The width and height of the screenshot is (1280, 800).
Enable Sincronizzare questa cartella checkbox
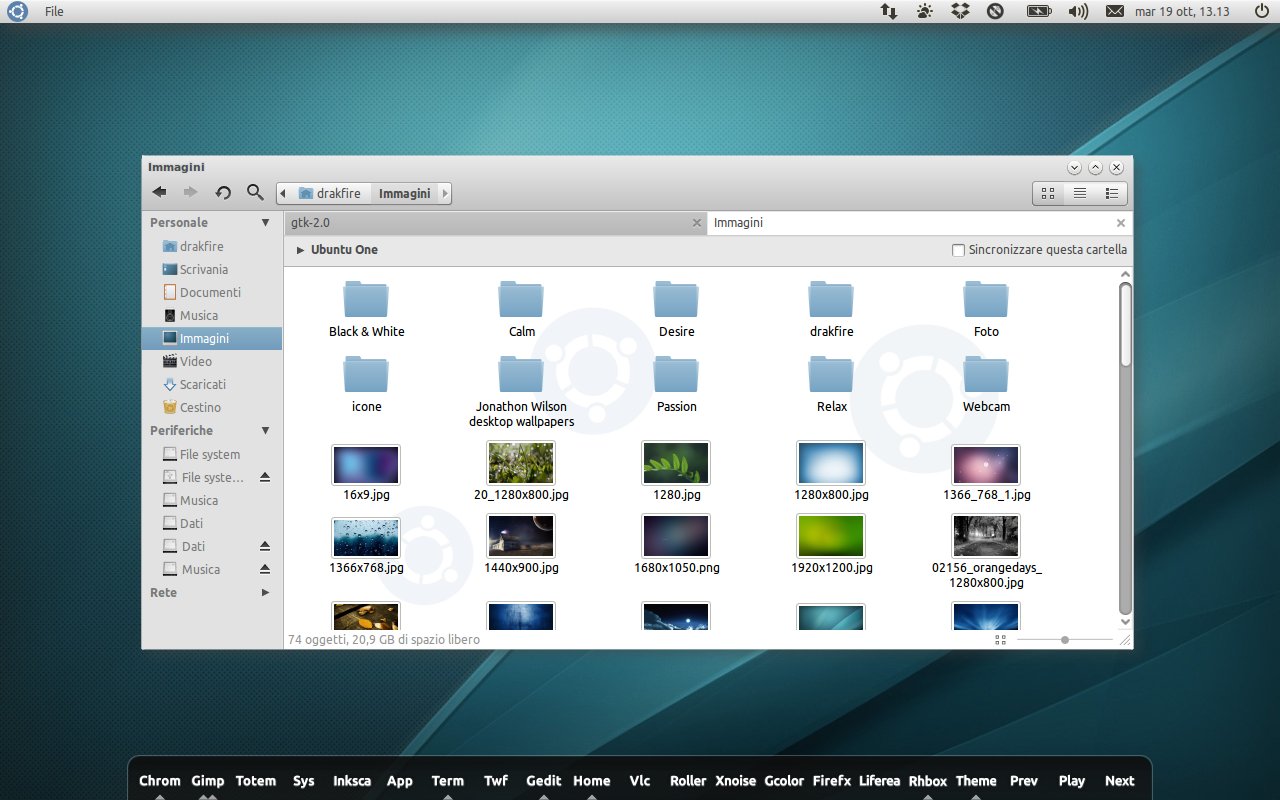tap(958, 250)
